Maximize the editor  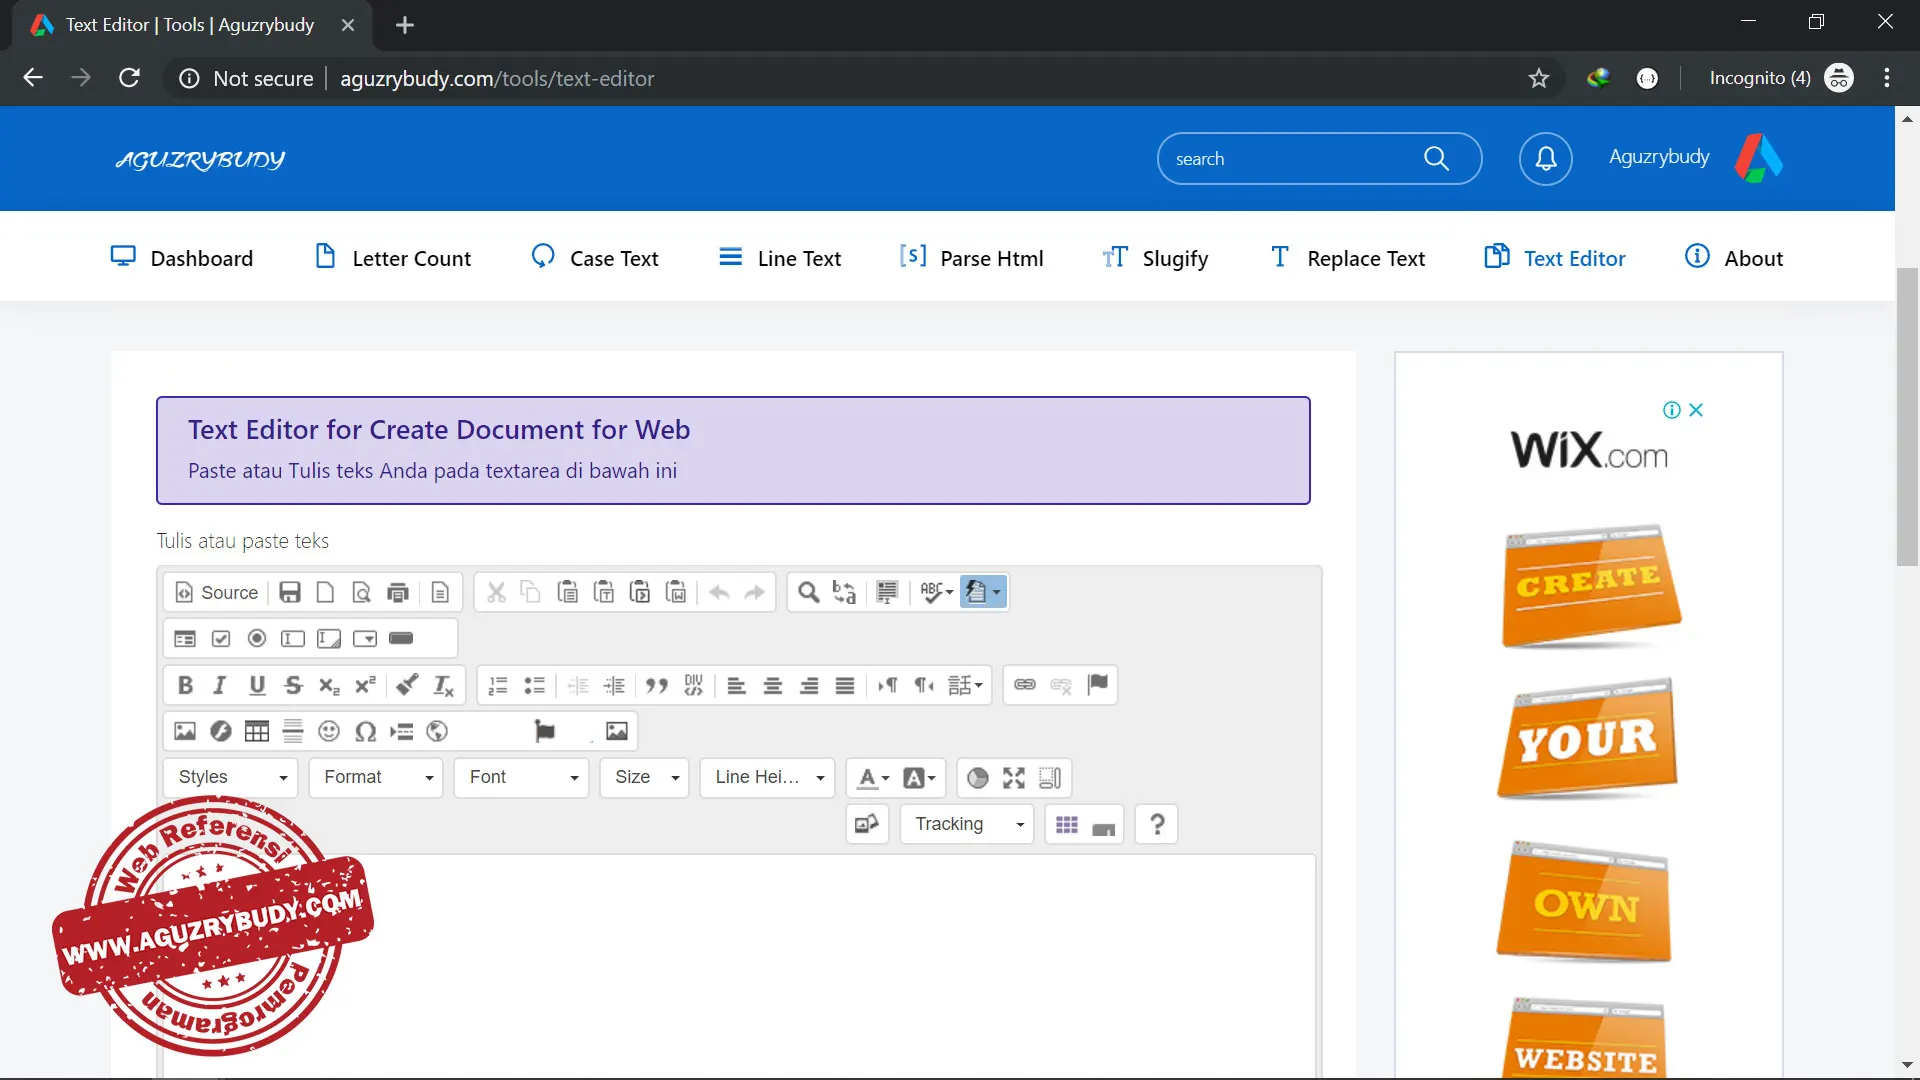pyautogui.click(x=1014, y=777)
